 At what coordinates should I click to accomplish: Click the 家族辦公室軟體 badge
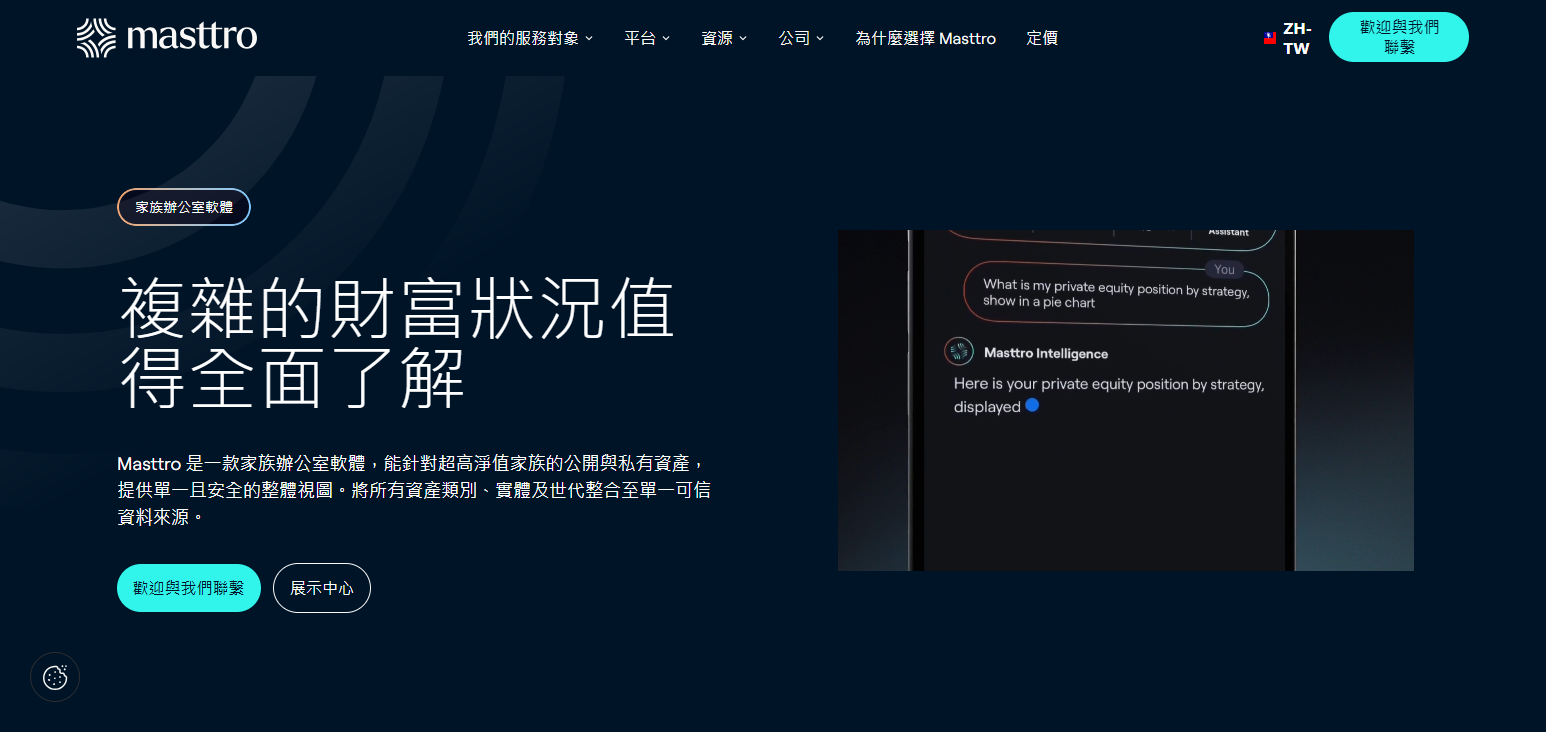(184, 207)
